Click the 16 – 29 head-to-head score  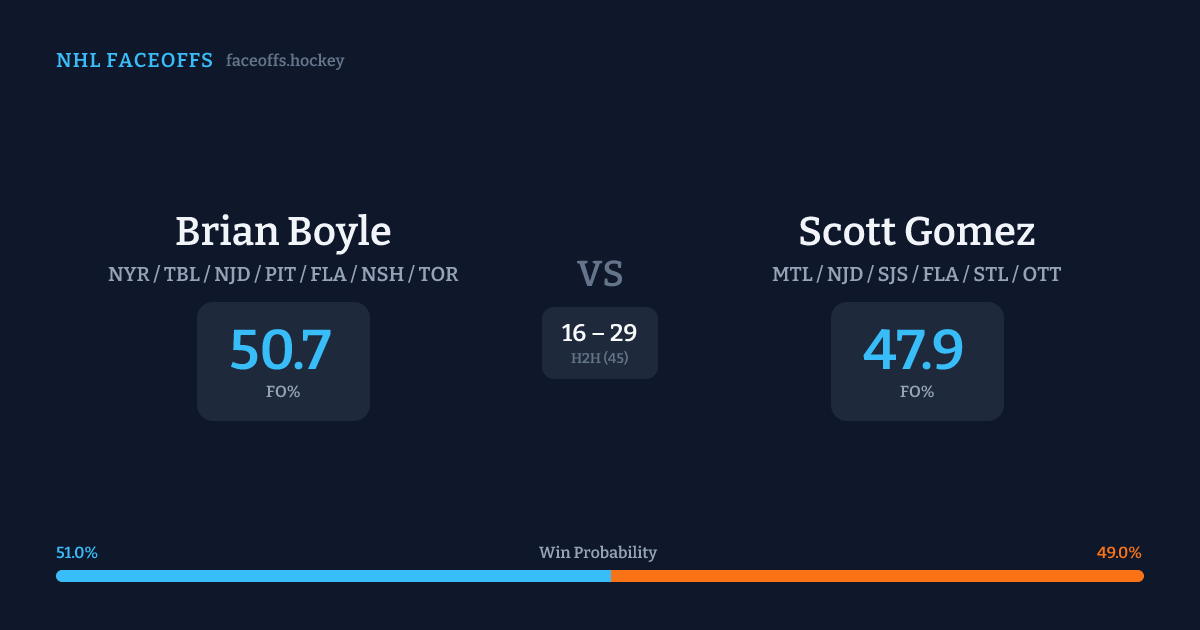coord(599,333)
